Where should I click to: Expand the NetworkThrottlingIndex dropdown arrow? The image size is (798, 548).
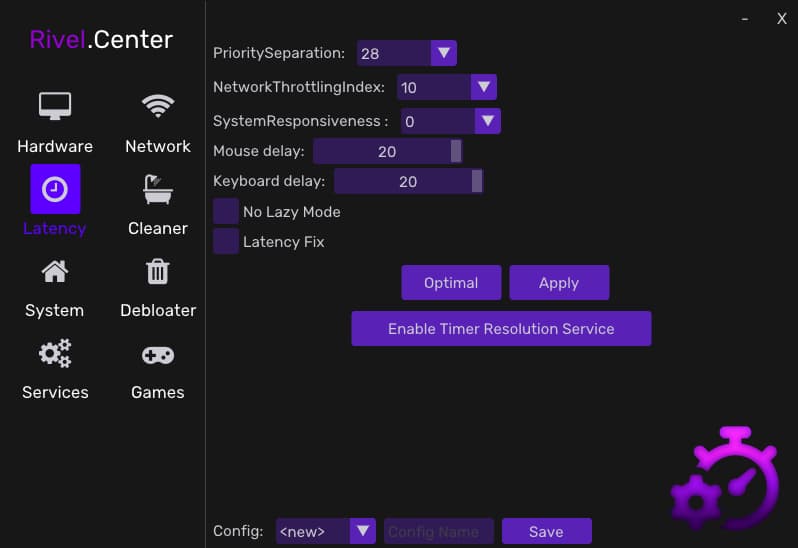[x=483, y=87]
